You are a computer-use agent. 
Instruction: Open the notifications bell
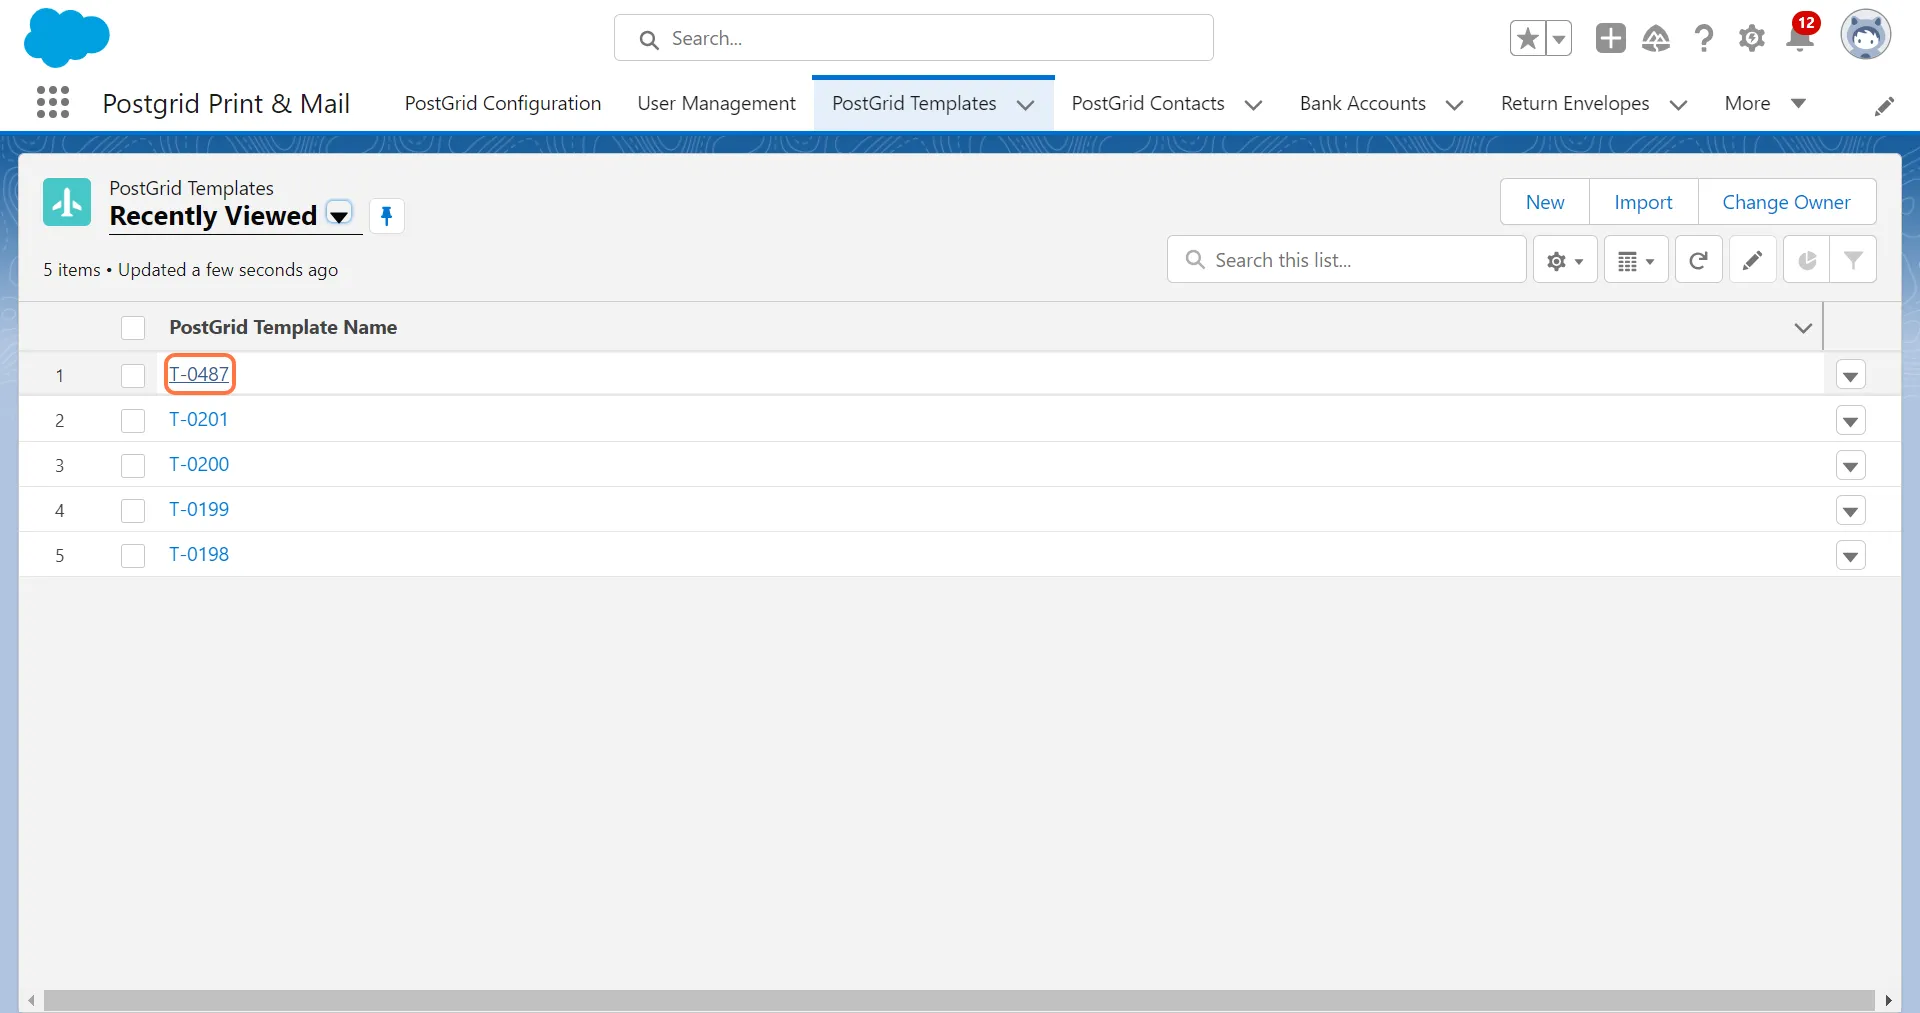1800,38
